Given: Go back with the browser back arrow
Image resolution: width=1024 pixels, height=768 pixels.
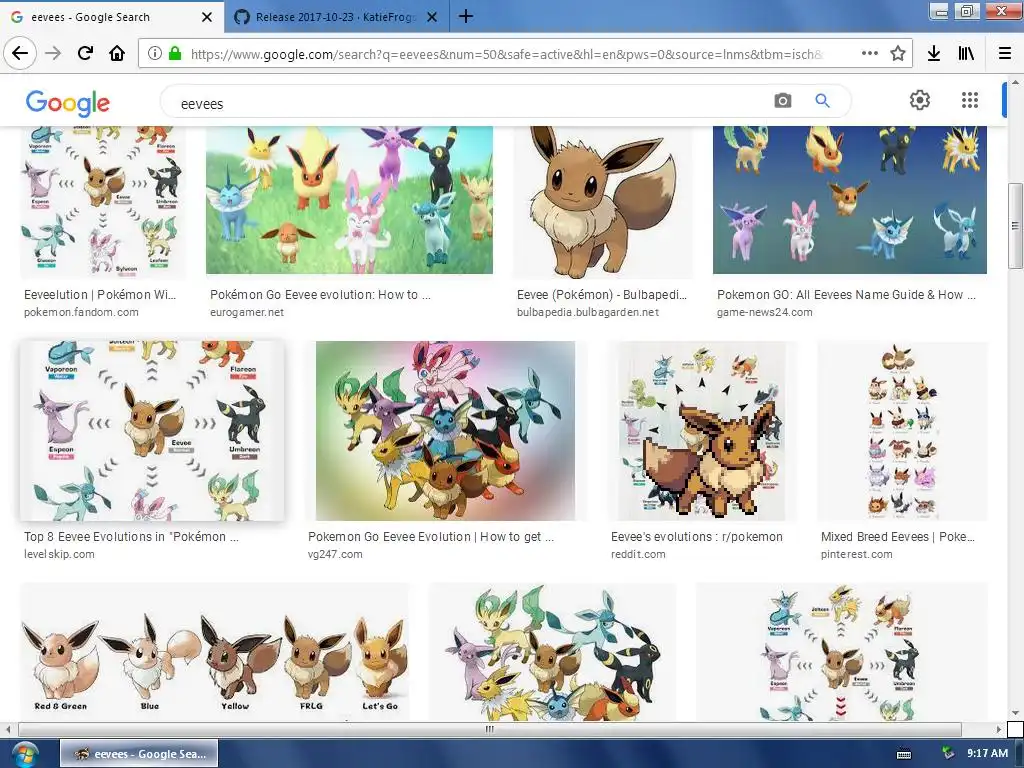Looking at the screenshot, I should (20, 53).
